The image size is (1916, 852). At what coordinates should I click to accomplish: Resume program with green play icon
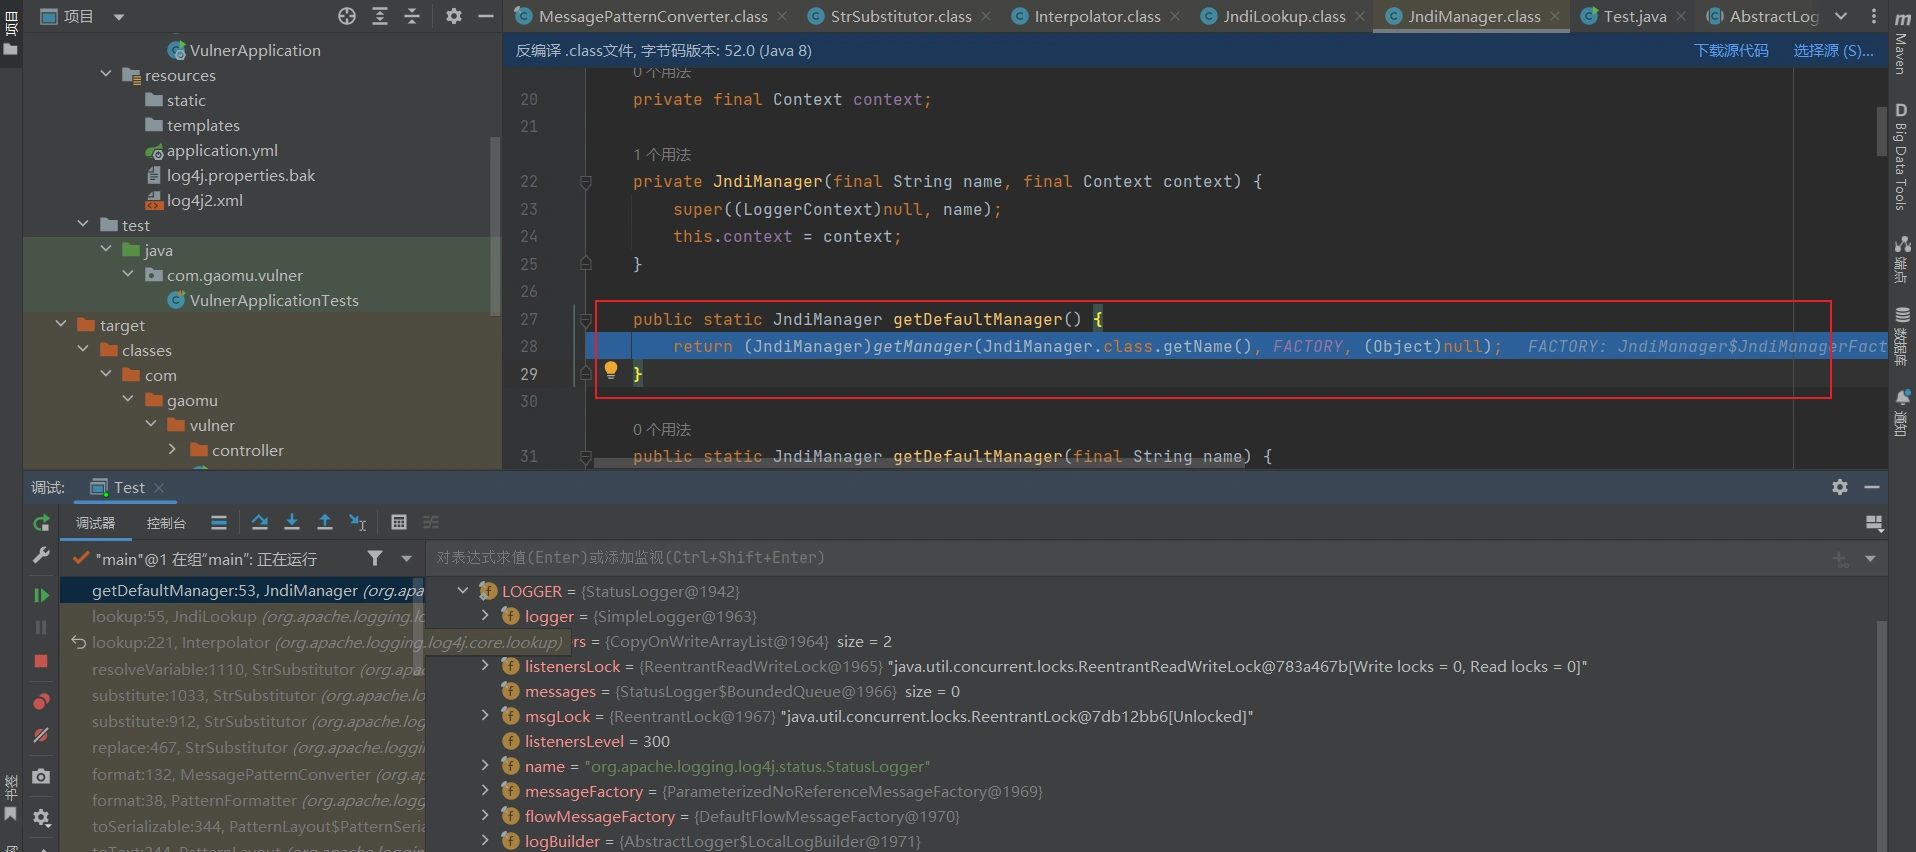[x=41, y=595]
